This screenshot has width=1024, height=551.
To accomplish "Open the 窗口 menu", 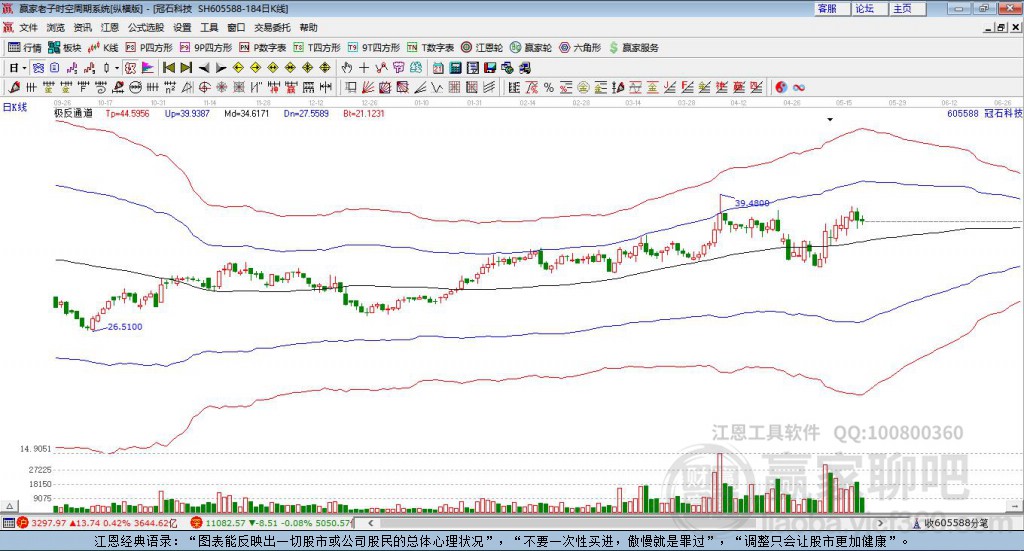I will pyautogui.click(x=236, y=27).
